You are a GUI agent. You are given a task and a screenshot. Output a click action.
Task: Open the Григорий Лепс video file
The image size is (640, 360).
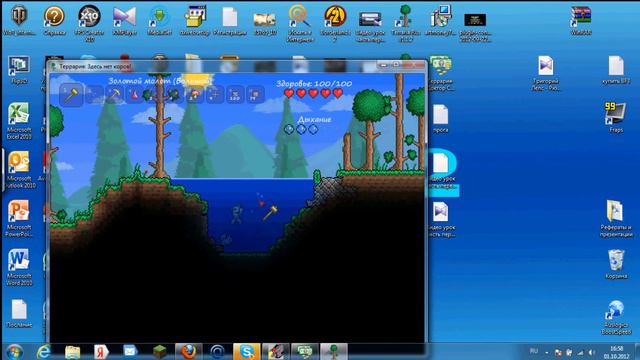(546, 73)
